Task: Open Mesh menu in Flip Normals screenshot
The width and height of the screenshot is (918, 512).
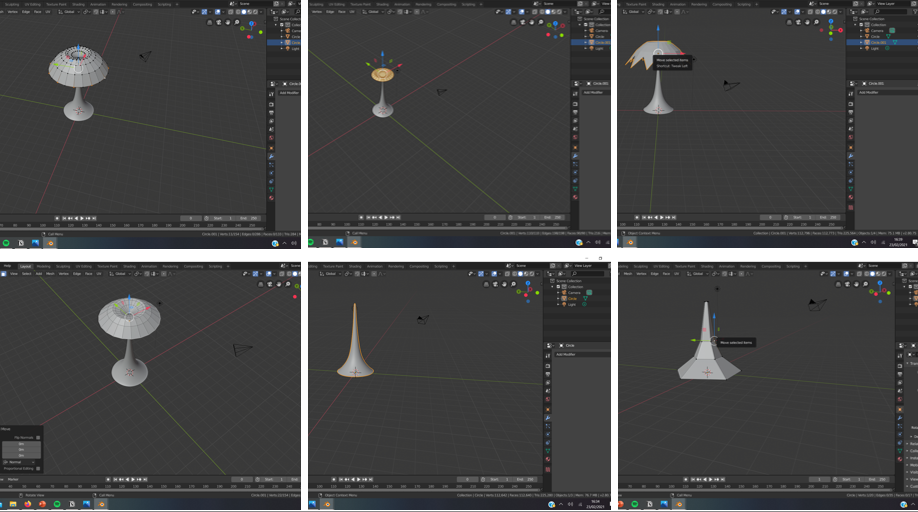Action: 50,274
